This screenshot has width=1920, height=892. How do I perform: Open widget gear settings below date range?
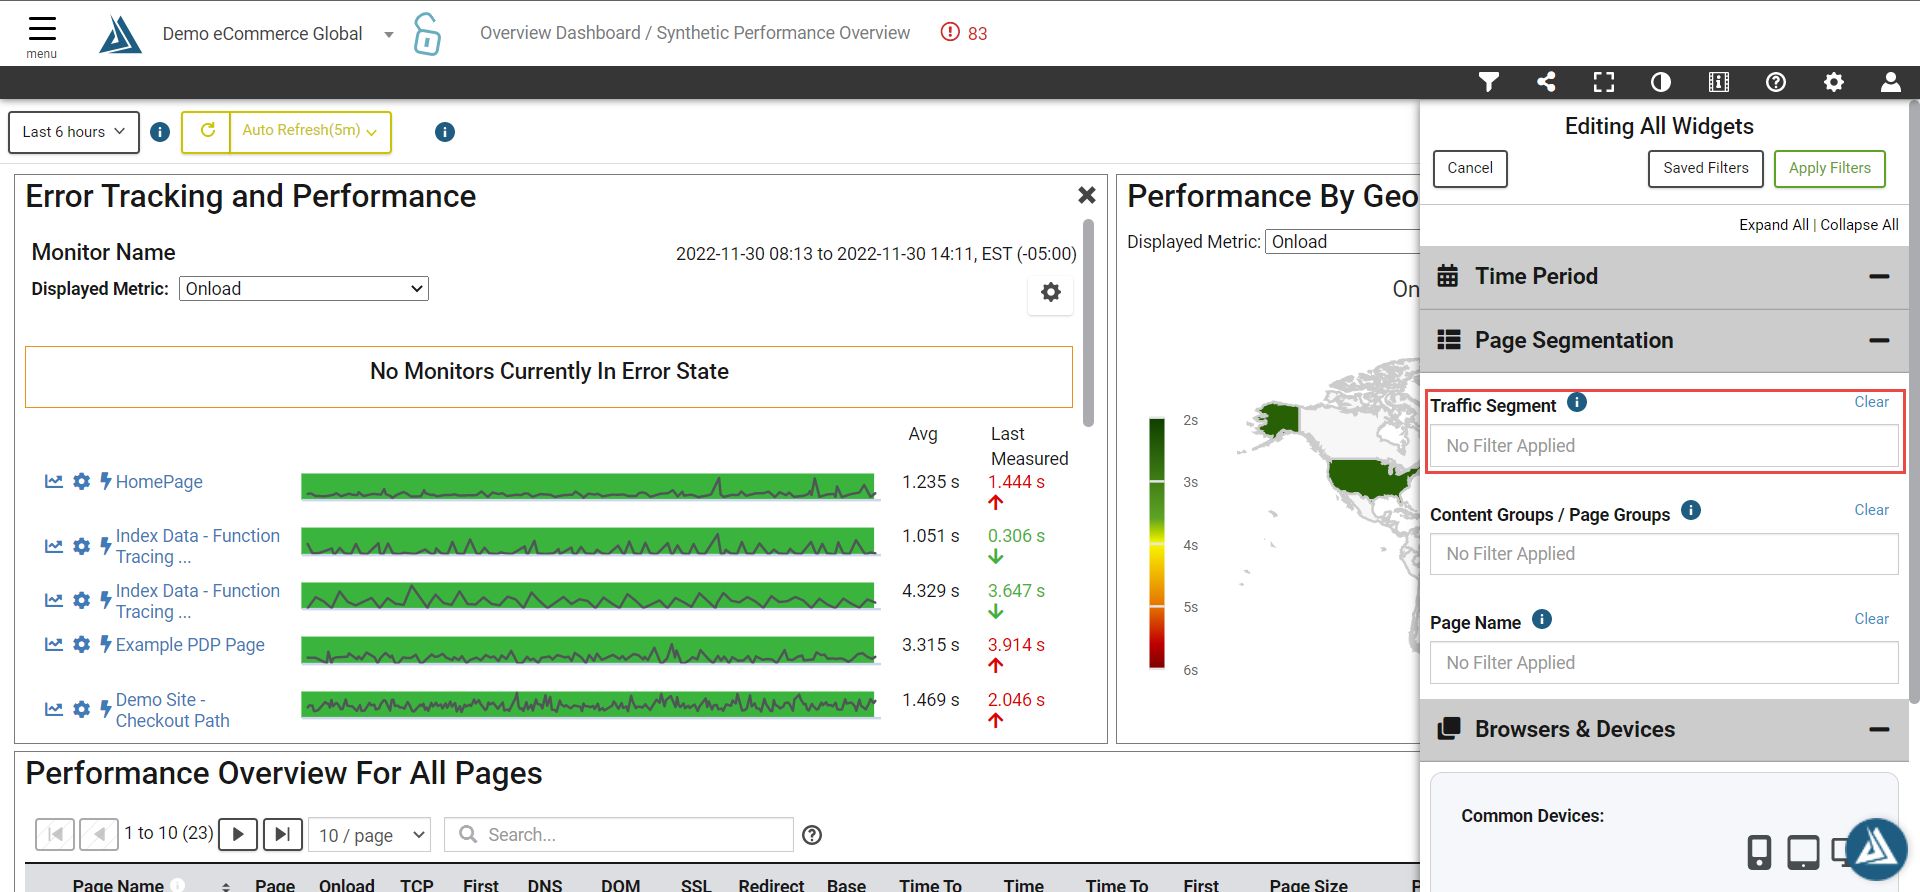click(1051, 292)
